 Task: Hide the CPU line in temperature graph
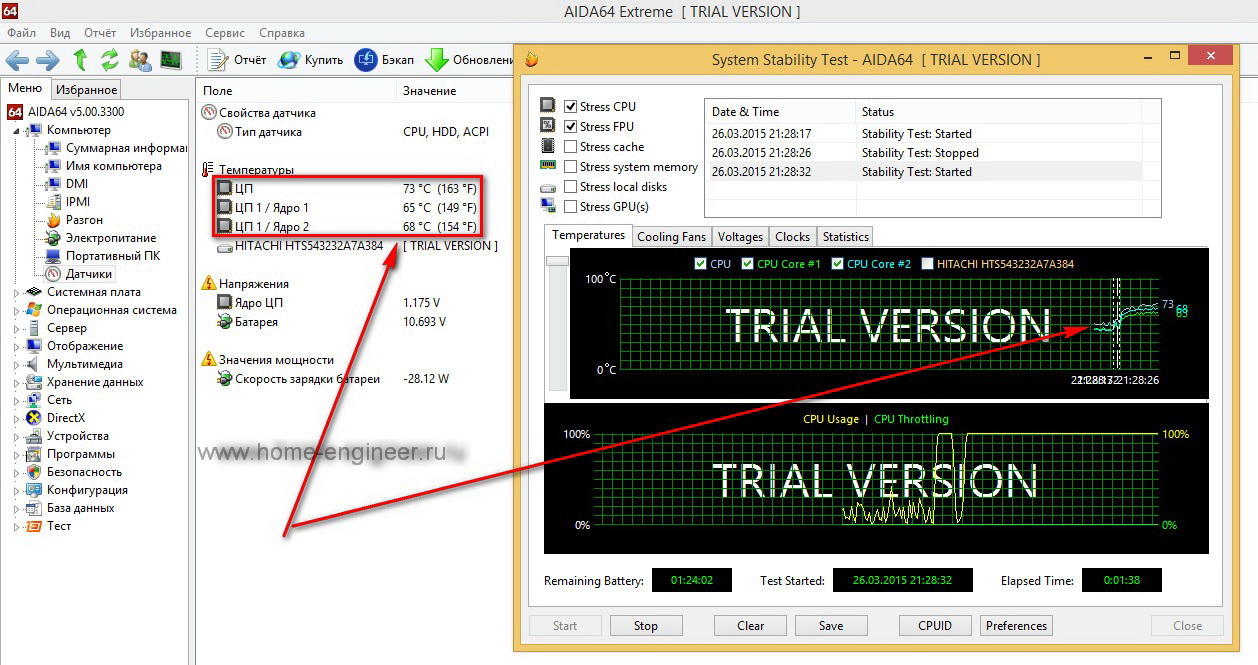pyautogui.click(x=700, y=264)
